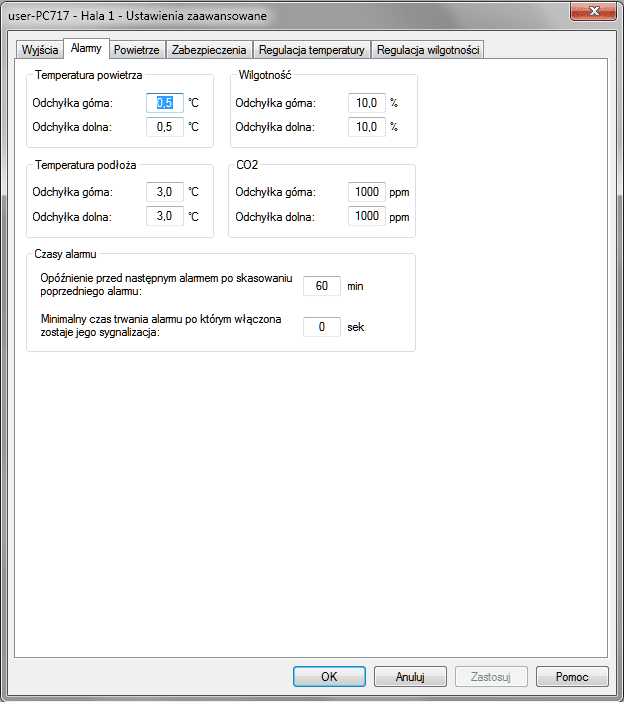624x702 pixels.
Task: Click the 'min' unit label
Action: (x=355, y=287)
